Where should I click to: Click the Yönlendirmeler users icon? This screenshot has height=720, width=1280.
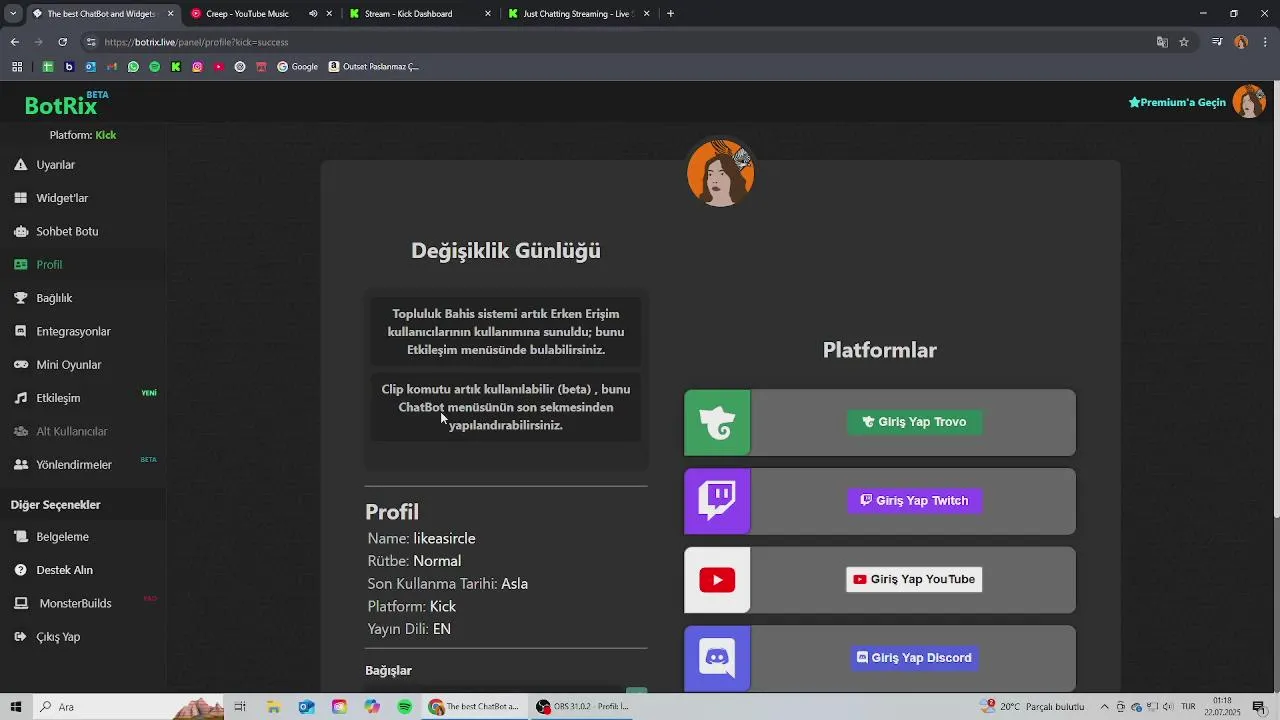pyautogui.click(x=20, y=465)
